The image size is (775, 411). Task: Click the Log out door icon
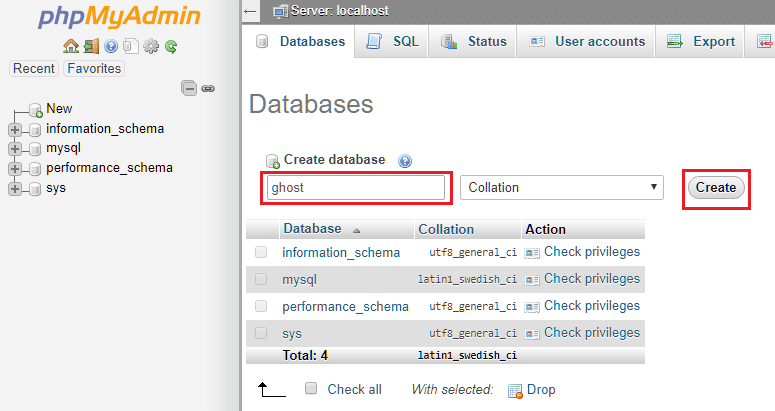91,46
